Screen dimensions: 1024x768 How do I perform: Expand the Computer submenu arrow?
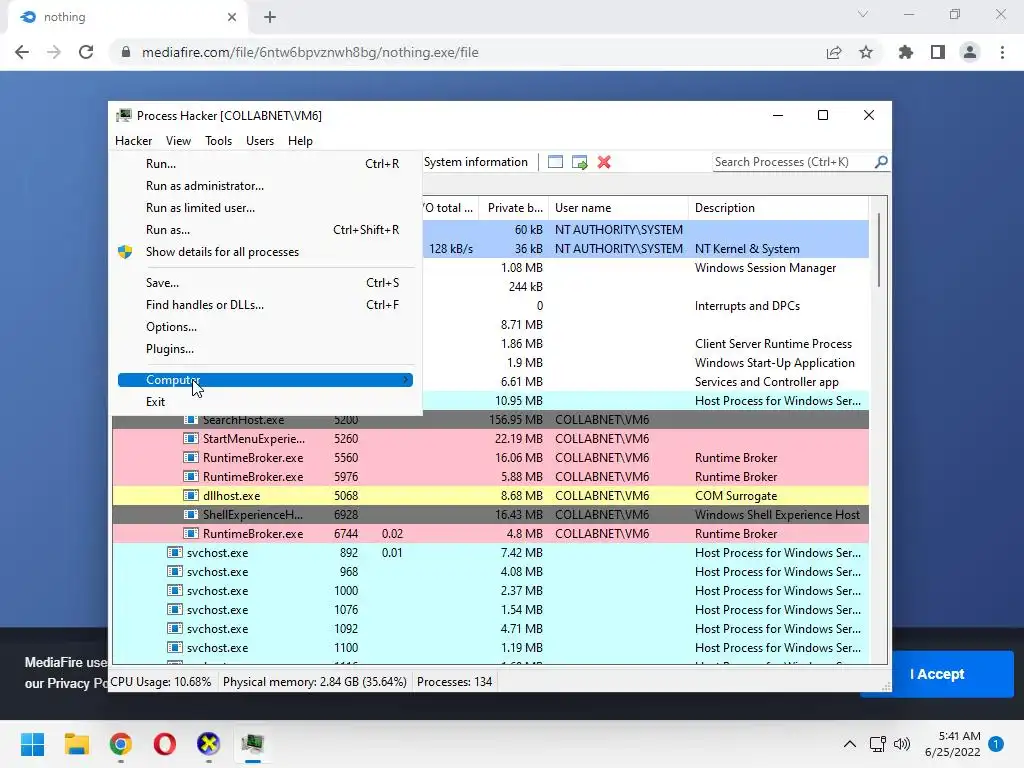pos(406,379)
